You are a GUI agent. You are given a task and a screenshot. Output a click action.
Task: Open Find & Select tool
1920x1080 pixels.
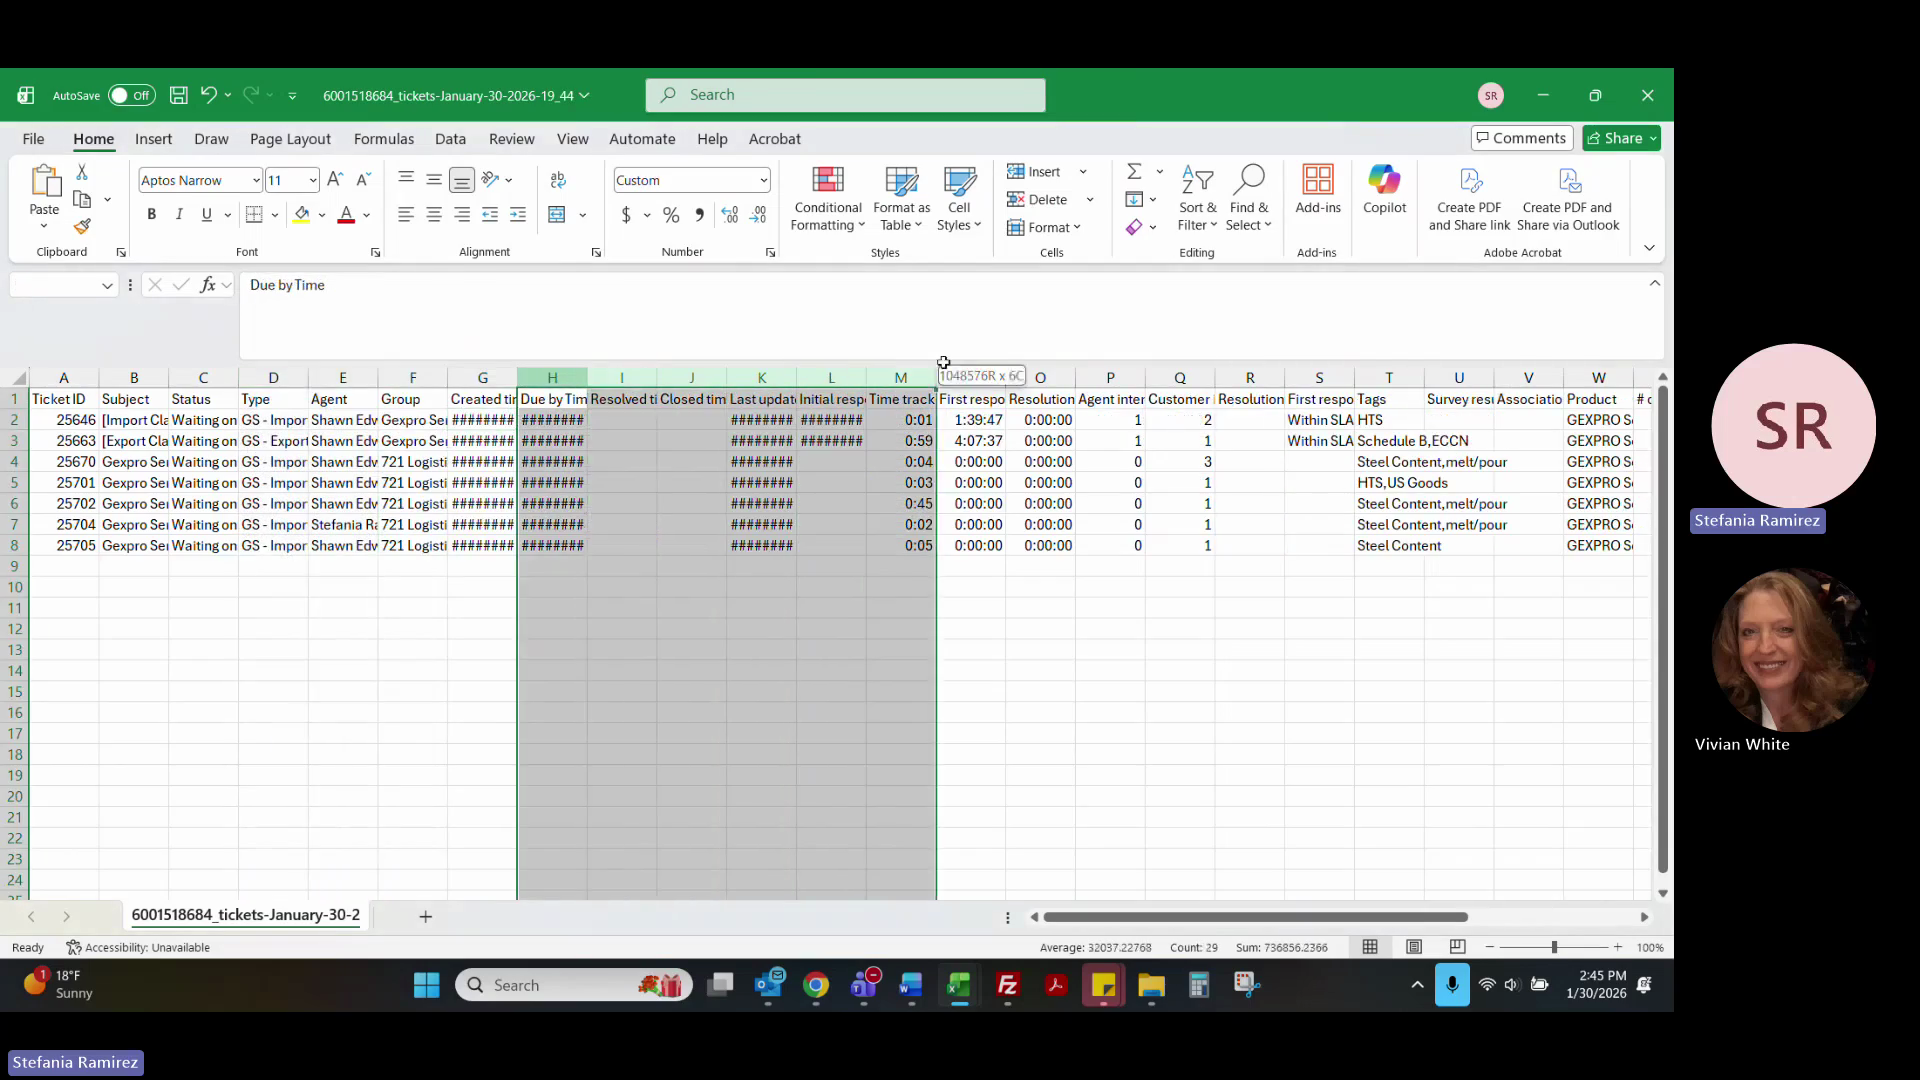coord(1248,199)
